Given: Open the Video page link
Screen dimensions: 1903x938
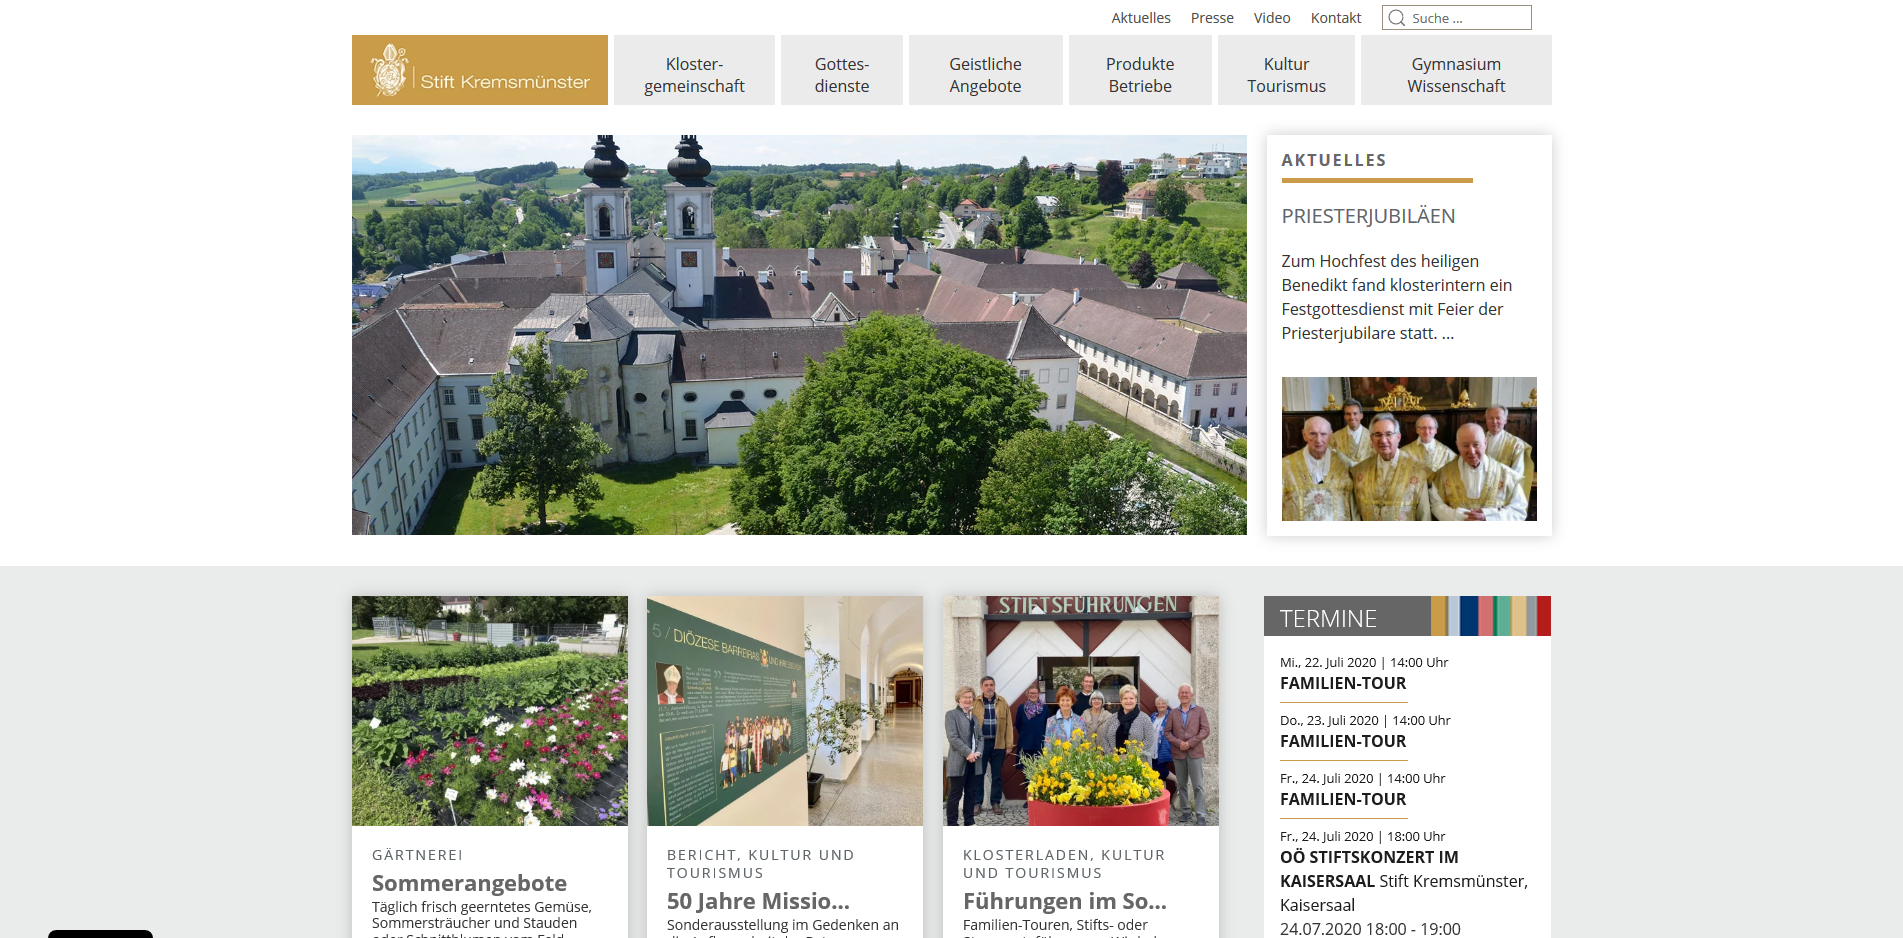Looking at the screenshot, I should coord(1271,17).
